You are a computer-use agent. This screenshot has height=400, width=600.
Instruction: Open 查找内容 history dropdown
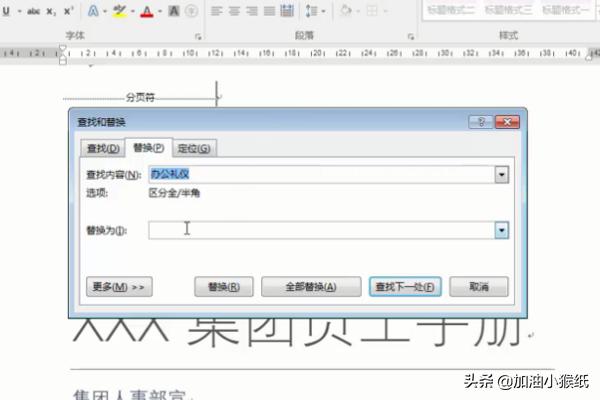[502, 175]
